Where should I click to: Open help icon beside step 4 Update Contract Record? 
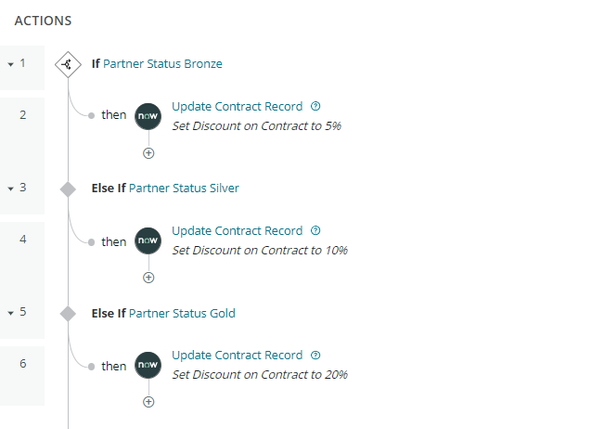point(316,230)
